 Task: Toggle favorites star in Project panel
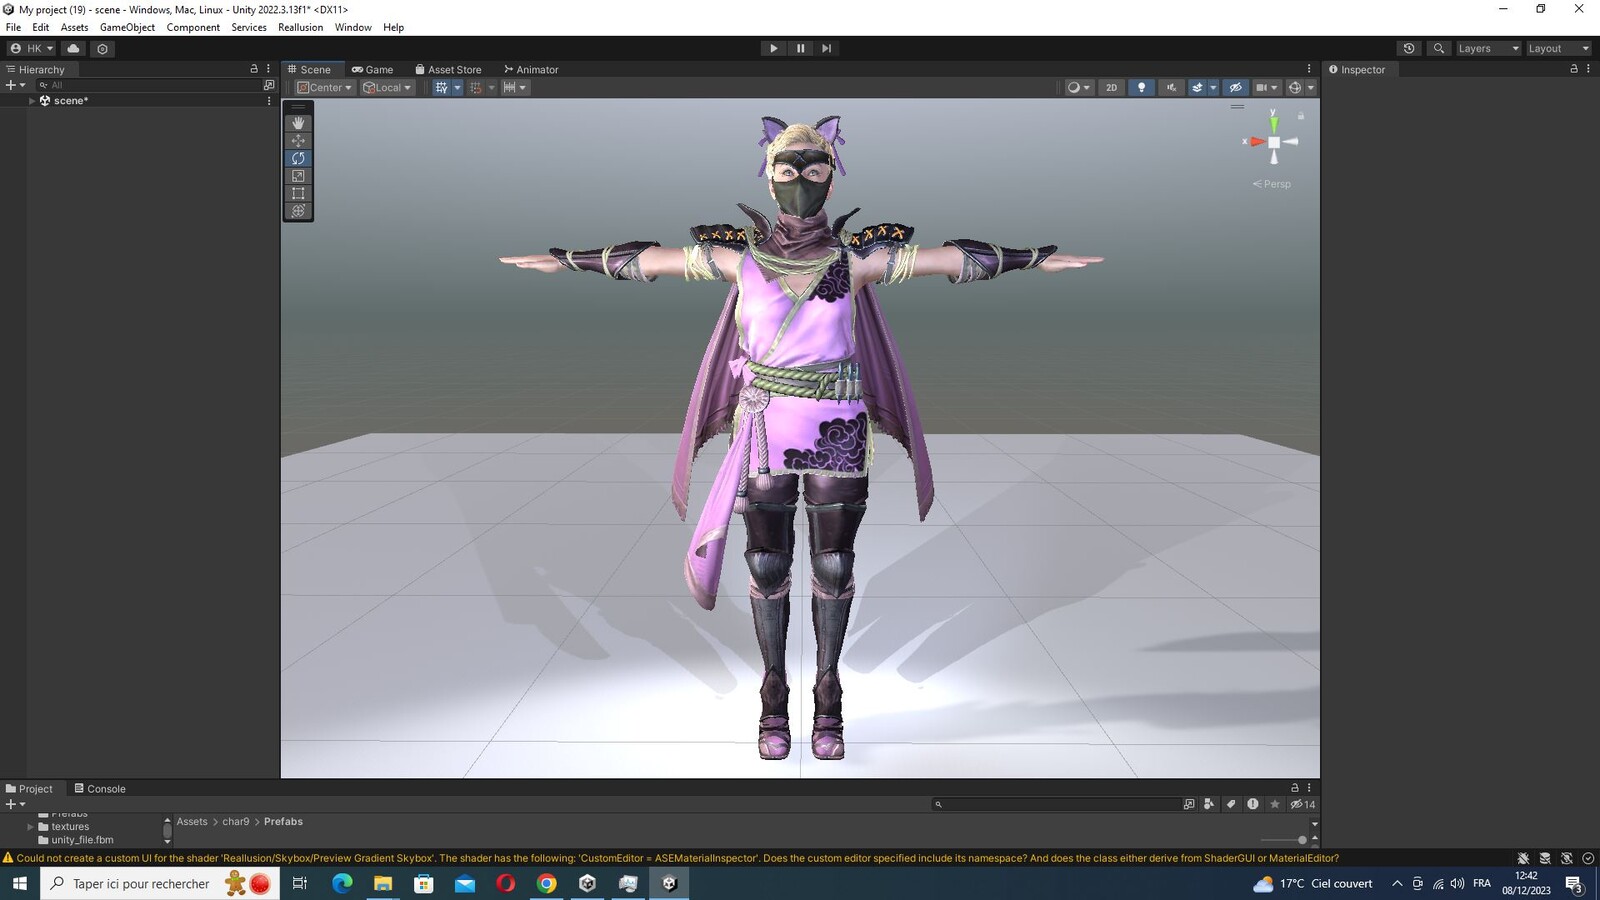click(x=1275, y=804)
